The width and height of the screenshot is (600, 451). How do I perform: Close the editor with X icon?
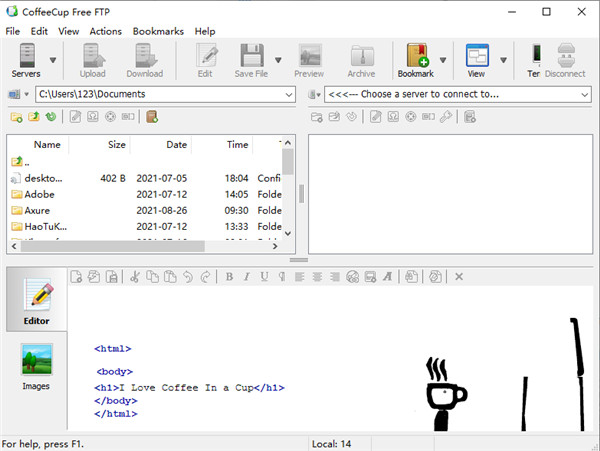pyautogui.click(x=459, y=277)
